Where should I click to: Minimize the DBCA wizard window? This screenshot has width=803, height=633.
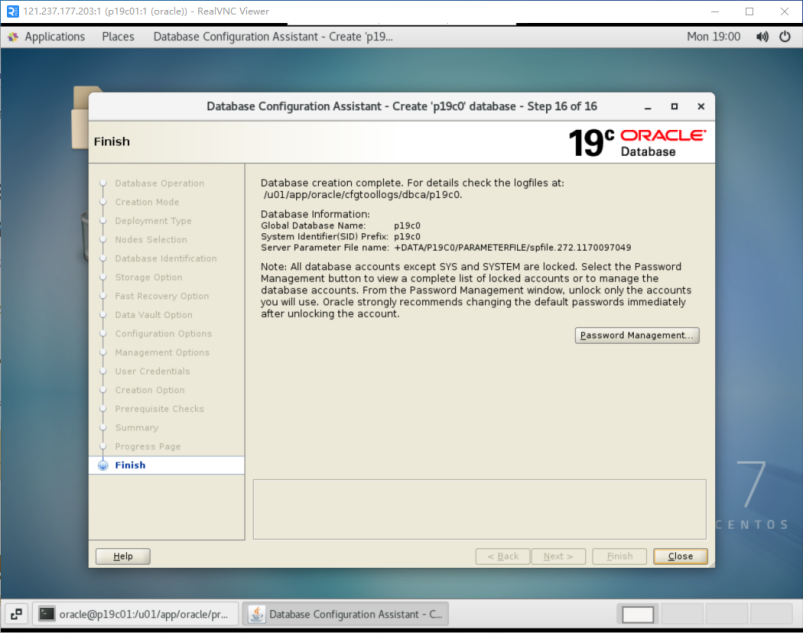pos(648,107)
